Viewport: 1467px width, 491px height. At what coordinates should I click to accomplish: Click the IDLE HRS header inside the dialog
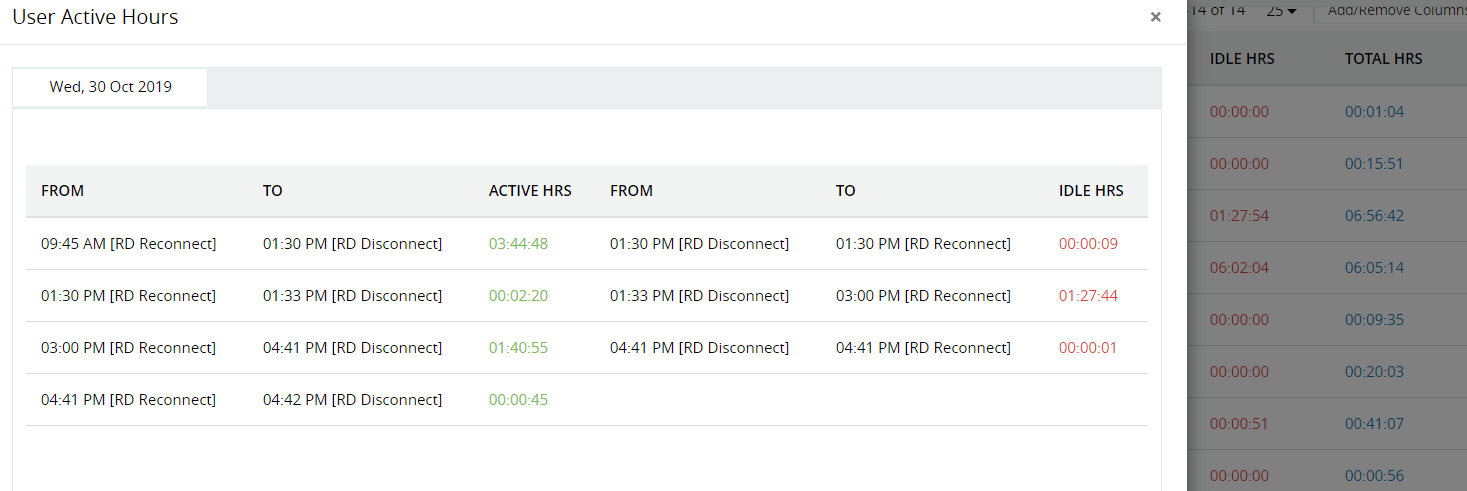1091,191
